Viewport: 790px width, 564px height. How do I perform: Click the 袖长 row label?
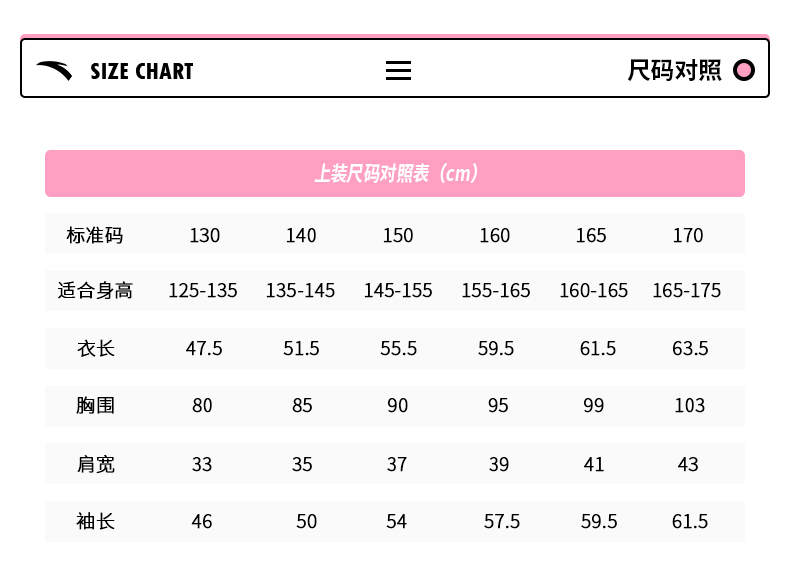click(95, 521)
